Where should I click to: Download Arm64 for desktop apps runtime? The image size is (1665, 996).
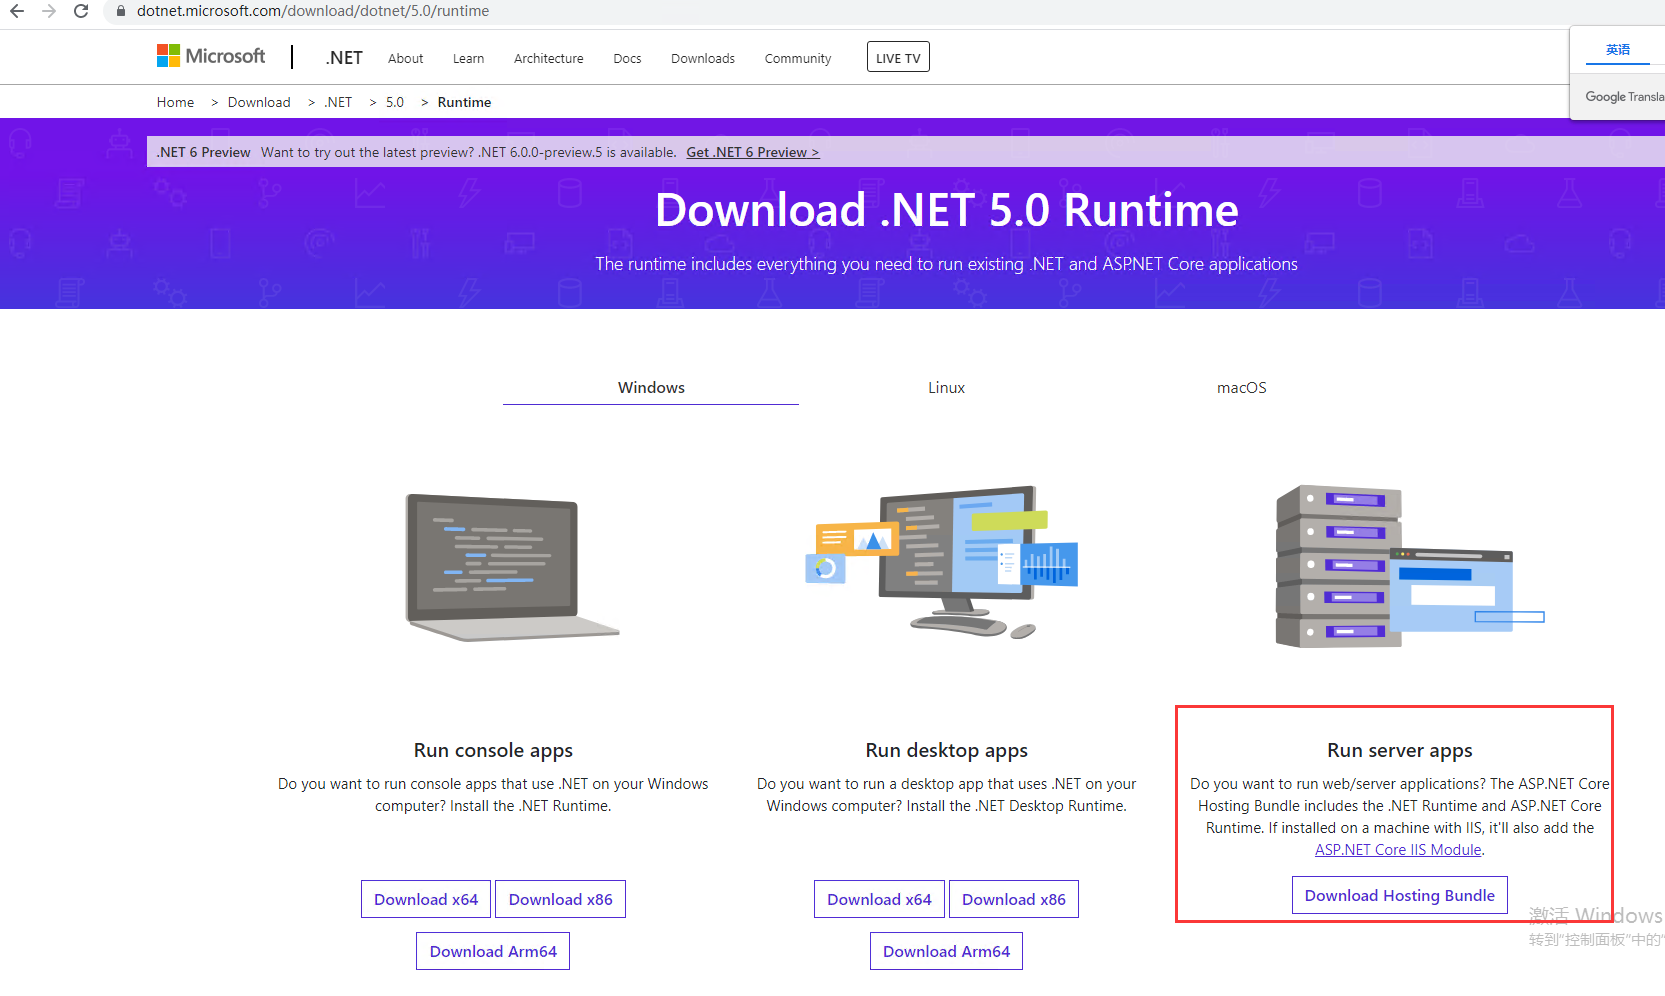(x=946, y=951)
